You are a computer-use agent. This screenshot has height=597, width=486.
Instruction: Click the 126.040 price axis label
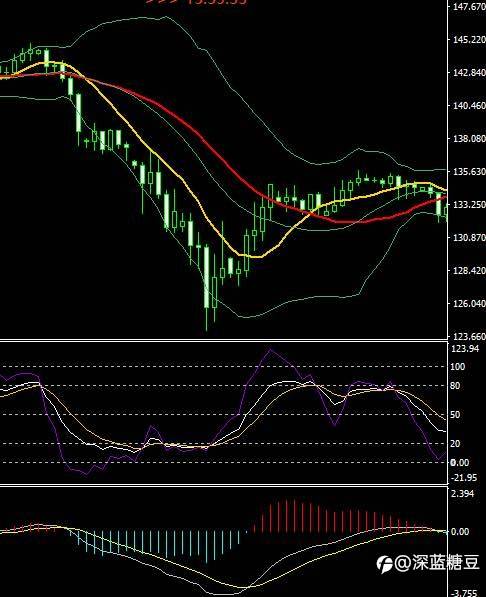click(469, 304)
